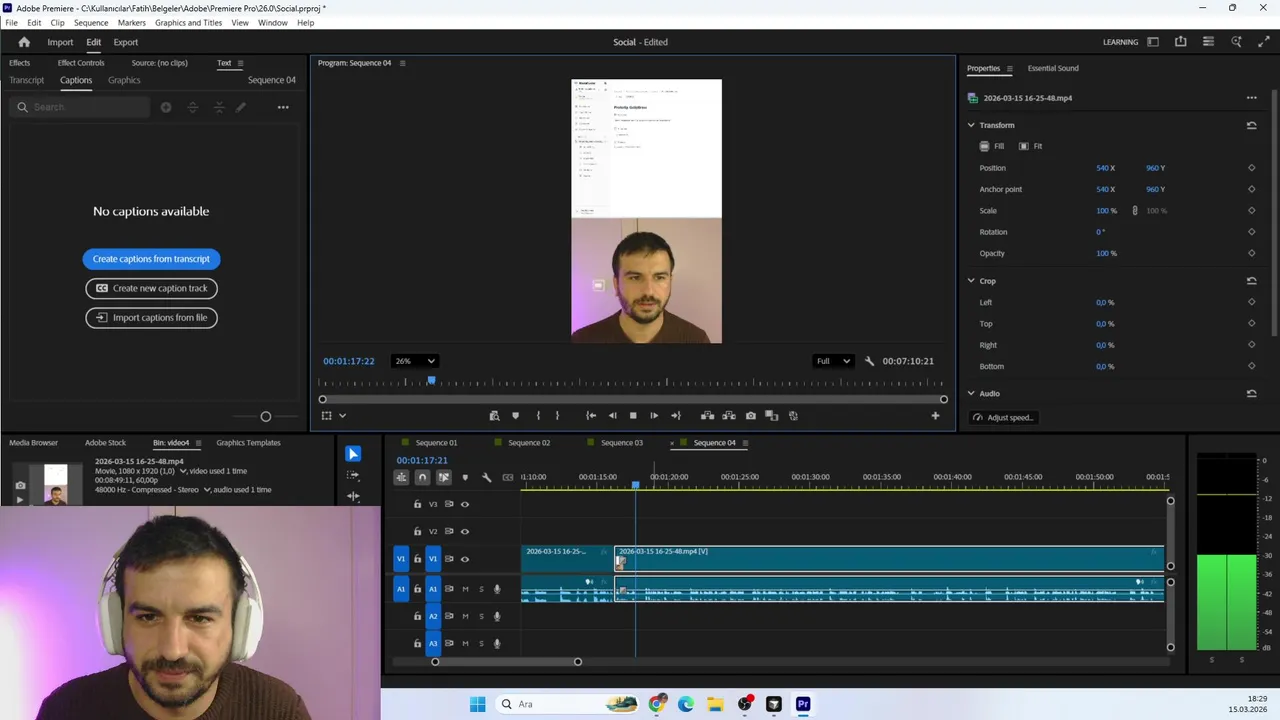Open the Home screen icon
This screenshot has height=720, width=1280.
coord(24,42)
